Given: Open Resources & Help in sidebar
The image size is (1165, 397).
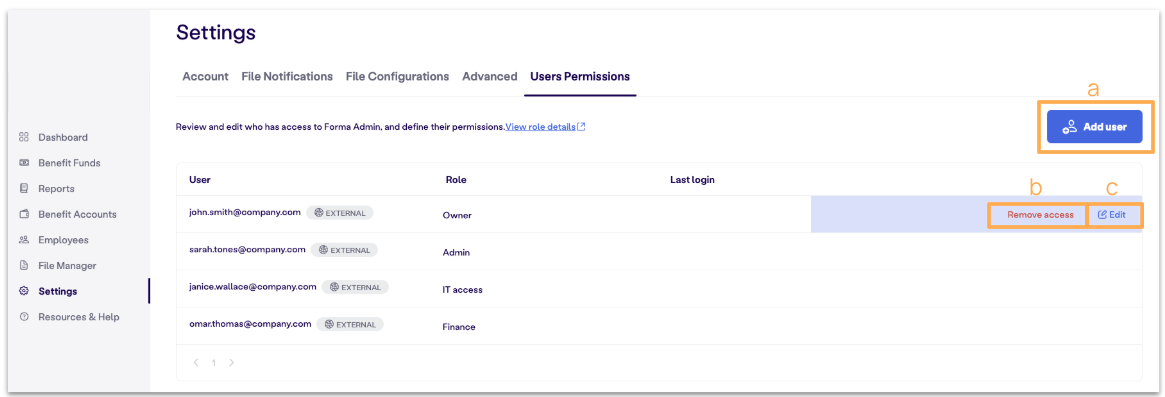Looking at the screenshot, I should pos(79,317).
